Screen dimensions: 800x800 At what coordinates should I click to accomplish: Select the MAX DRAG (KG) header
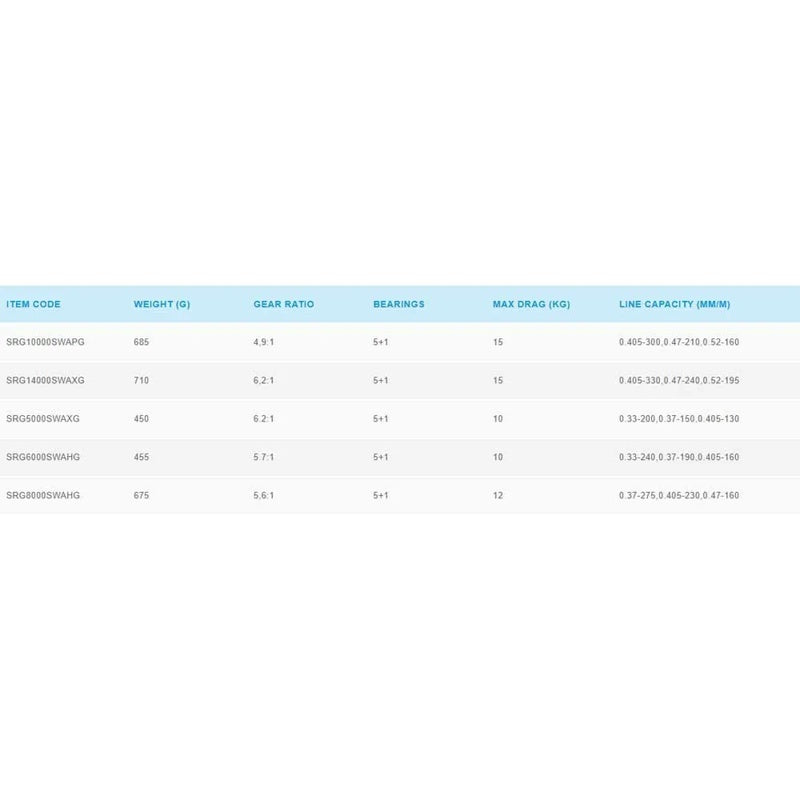click(x=531, y=304)
